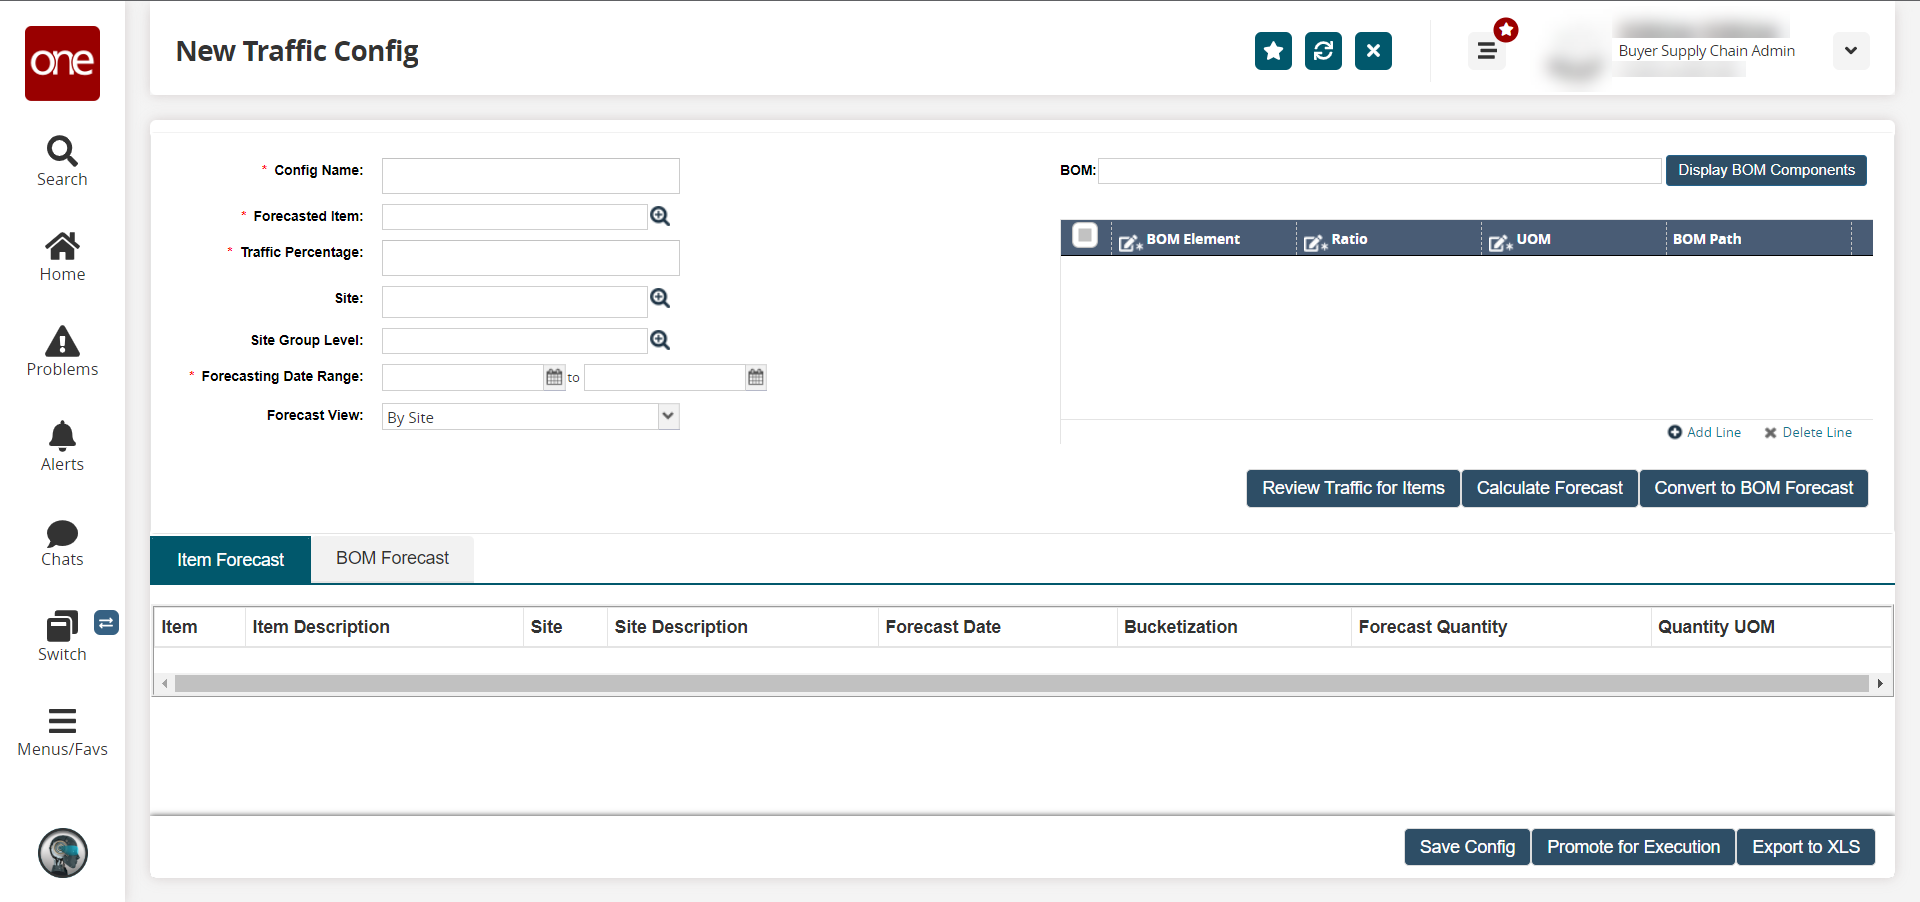Focus the Site Group Level input field
Viewport: 1920px width, 902px height.
(x=515, y=341)
